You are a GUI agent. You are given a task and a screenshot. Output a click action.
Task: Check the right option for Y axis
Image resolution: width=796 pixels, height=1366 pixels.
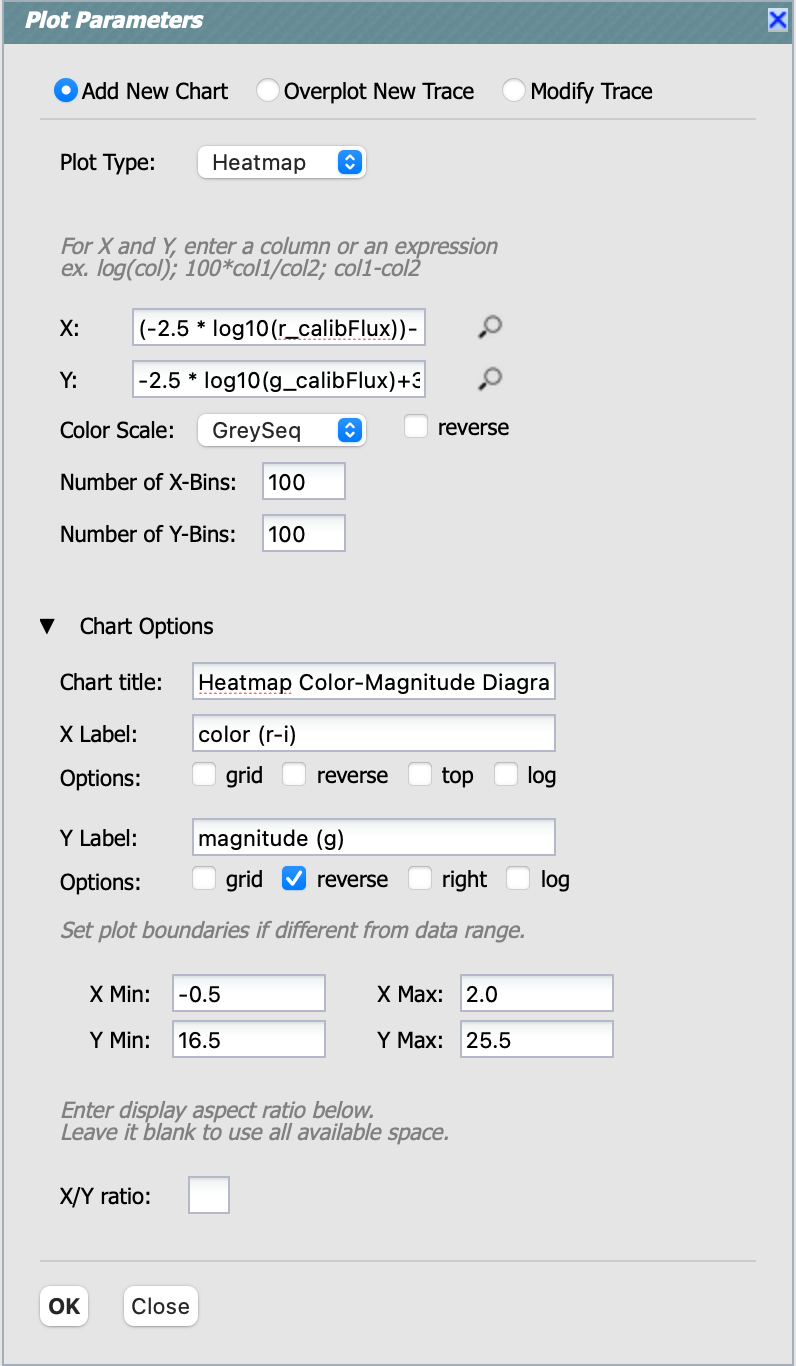[x=420, y=879]
